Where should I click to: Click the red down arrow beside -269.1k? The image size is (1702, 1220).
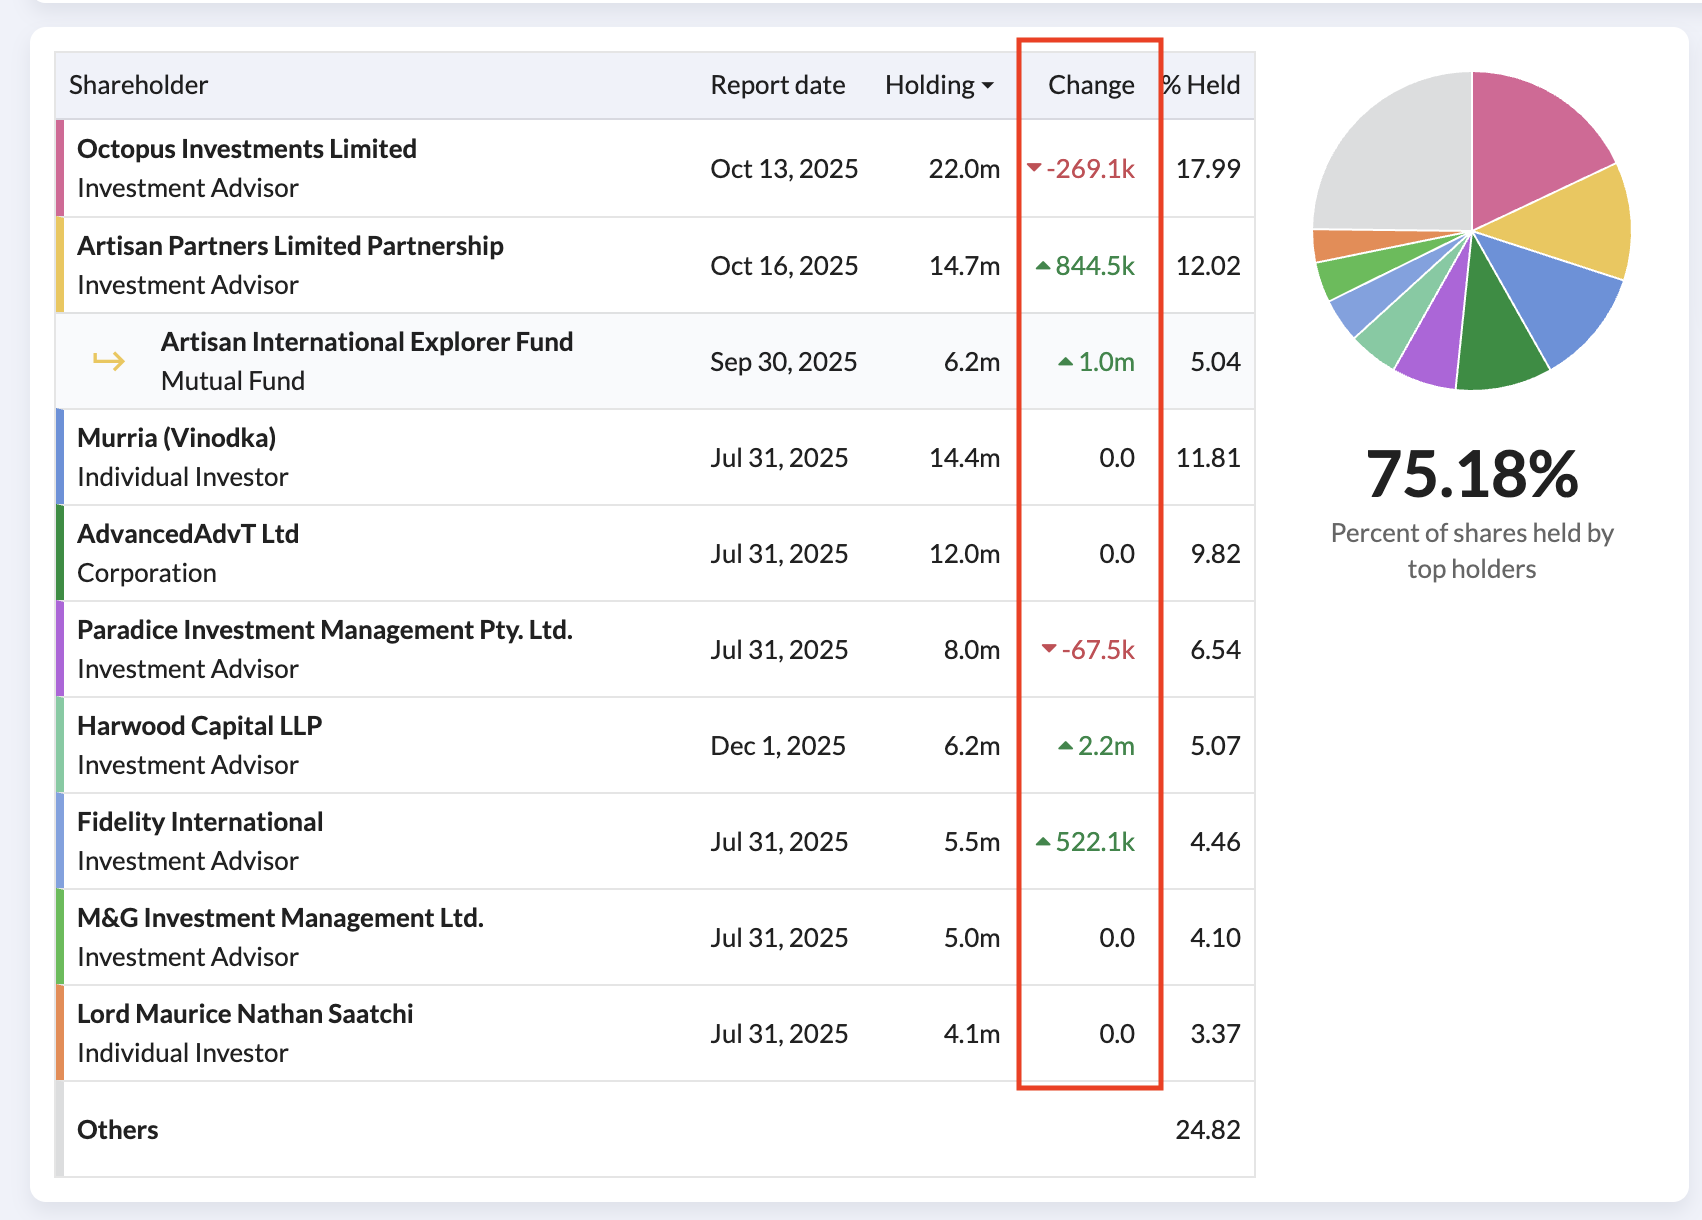click(x=1034, y=167)
